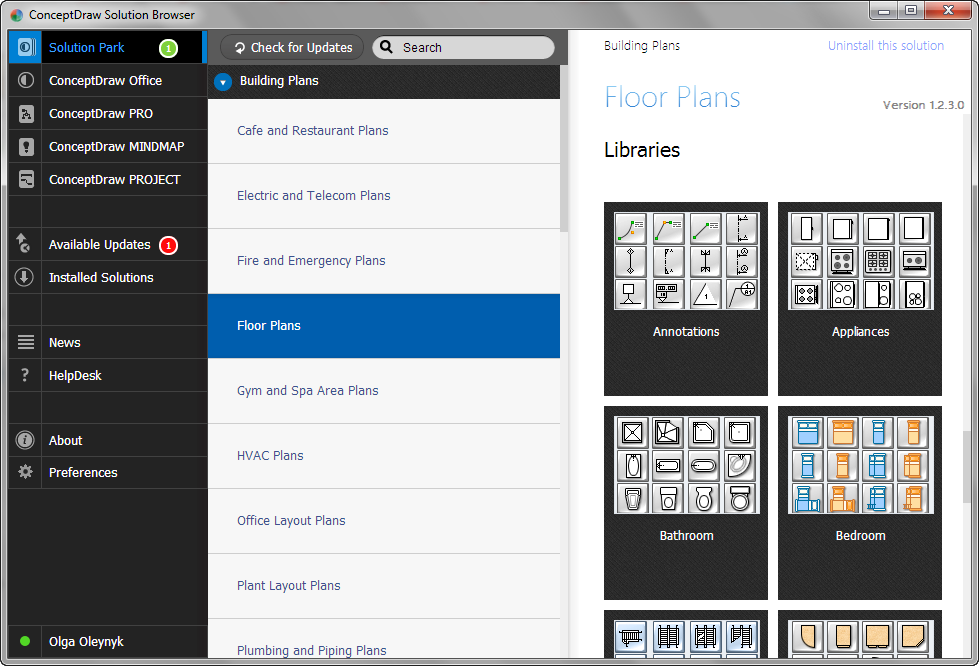The height and width of the screenshot is (666, 979).
Task: Select Plant Layout Plans
Action: coord(383,585)
